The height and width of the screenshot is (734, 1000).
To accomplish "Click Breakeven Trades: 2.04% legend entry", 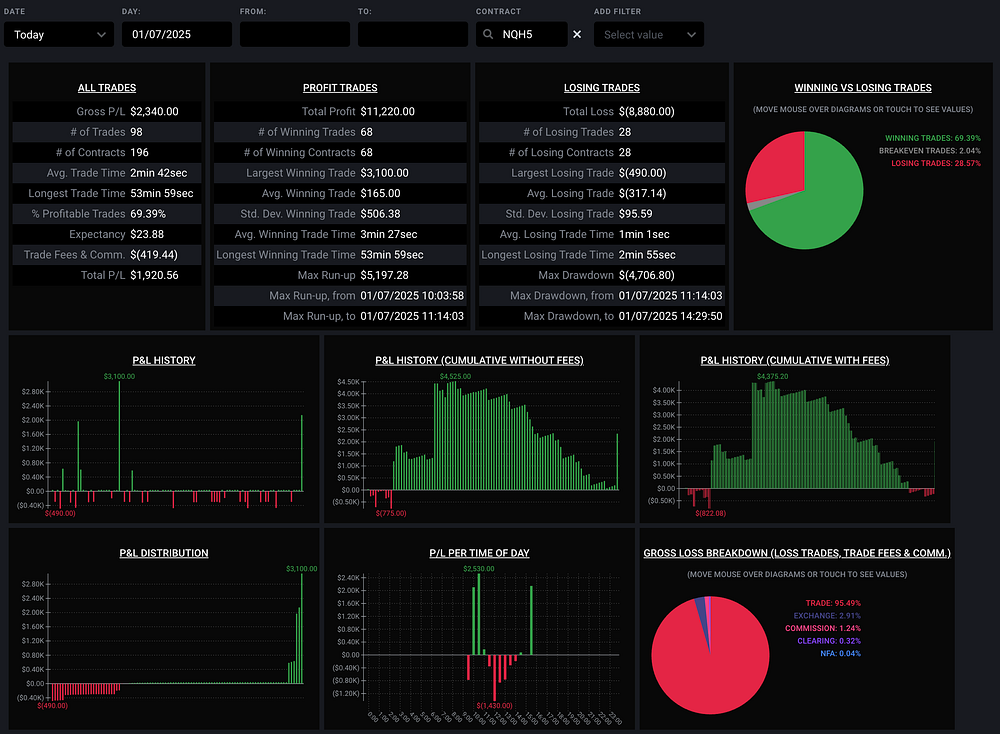I will (929, 151).
